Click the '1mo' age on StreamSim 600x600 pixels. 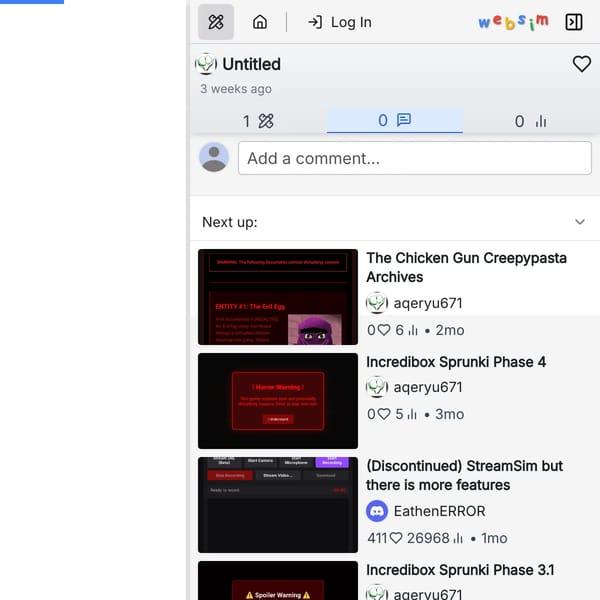(494, 538)
